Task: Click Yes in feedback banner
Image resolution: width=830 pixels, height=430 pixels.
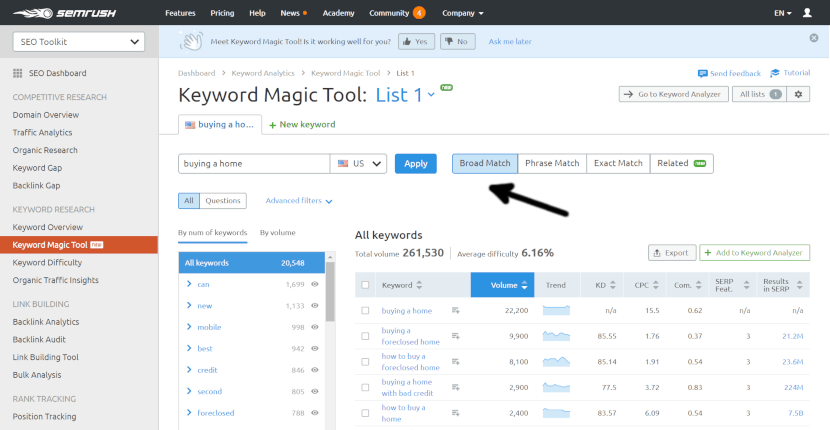Action: click(x=416, y=41)
